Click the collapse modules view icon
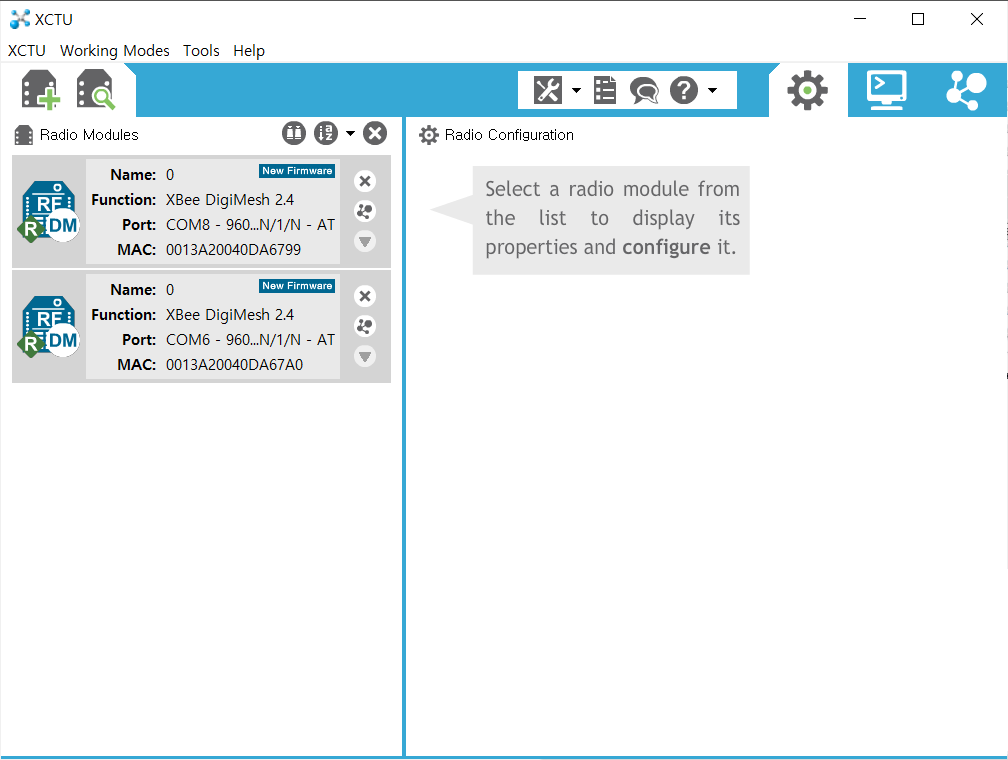This screenshot has height=760, width=1008. pyautogui.click(x=294, y=133)
